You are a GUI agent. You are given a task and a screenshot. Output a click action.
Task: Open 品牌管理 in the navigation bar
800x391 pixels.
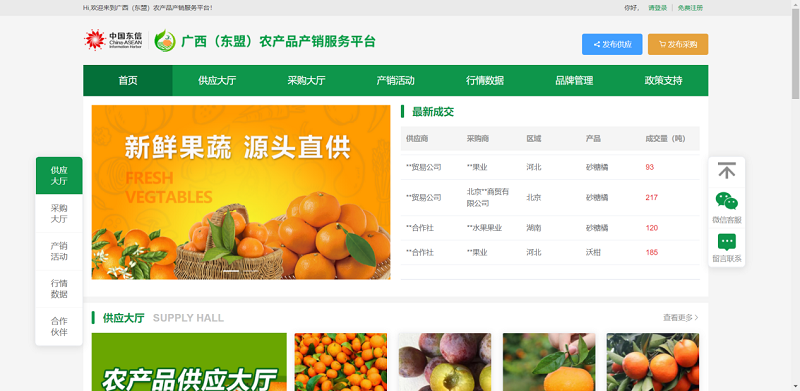[x=574, y=81]
